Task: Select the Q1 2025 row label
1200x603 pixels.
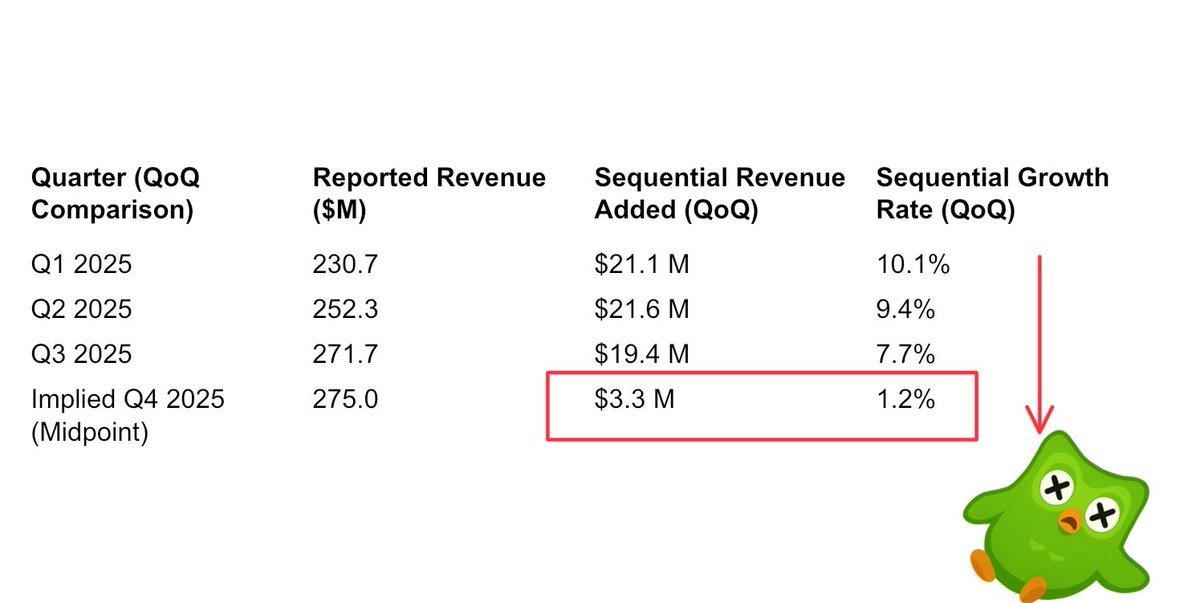Action: 81,265
